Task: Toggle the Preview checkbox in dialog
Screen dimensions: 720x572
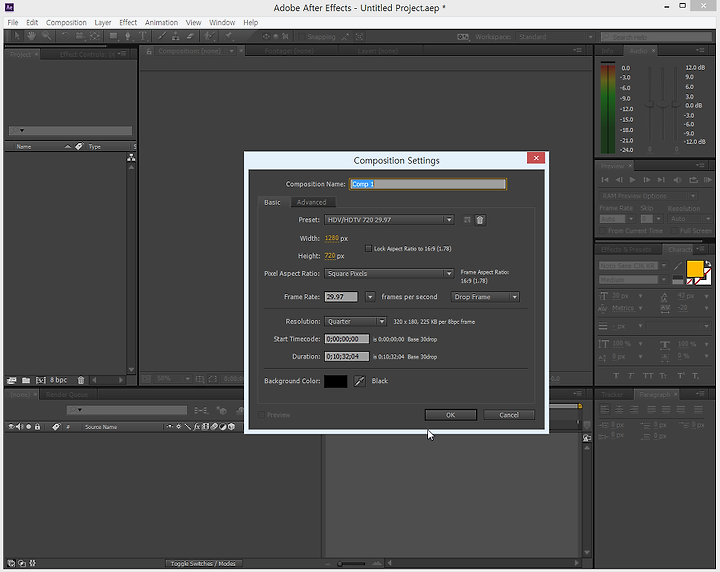Action: pyautogui.click(x=262, y=415)
